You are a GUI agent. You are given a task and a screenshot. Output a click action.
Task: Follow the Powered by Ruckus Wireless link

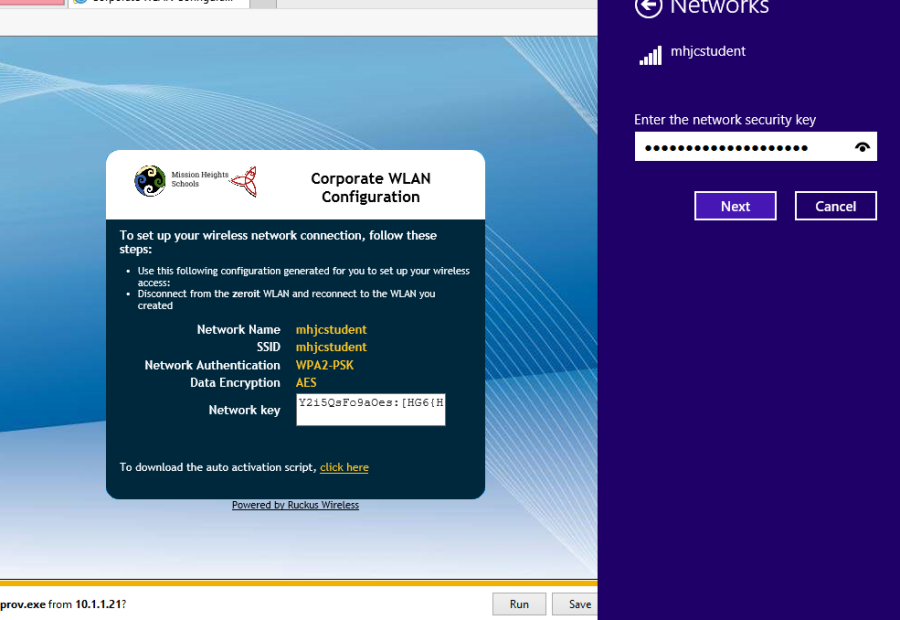pyautogui.click(x=294, y=504)
